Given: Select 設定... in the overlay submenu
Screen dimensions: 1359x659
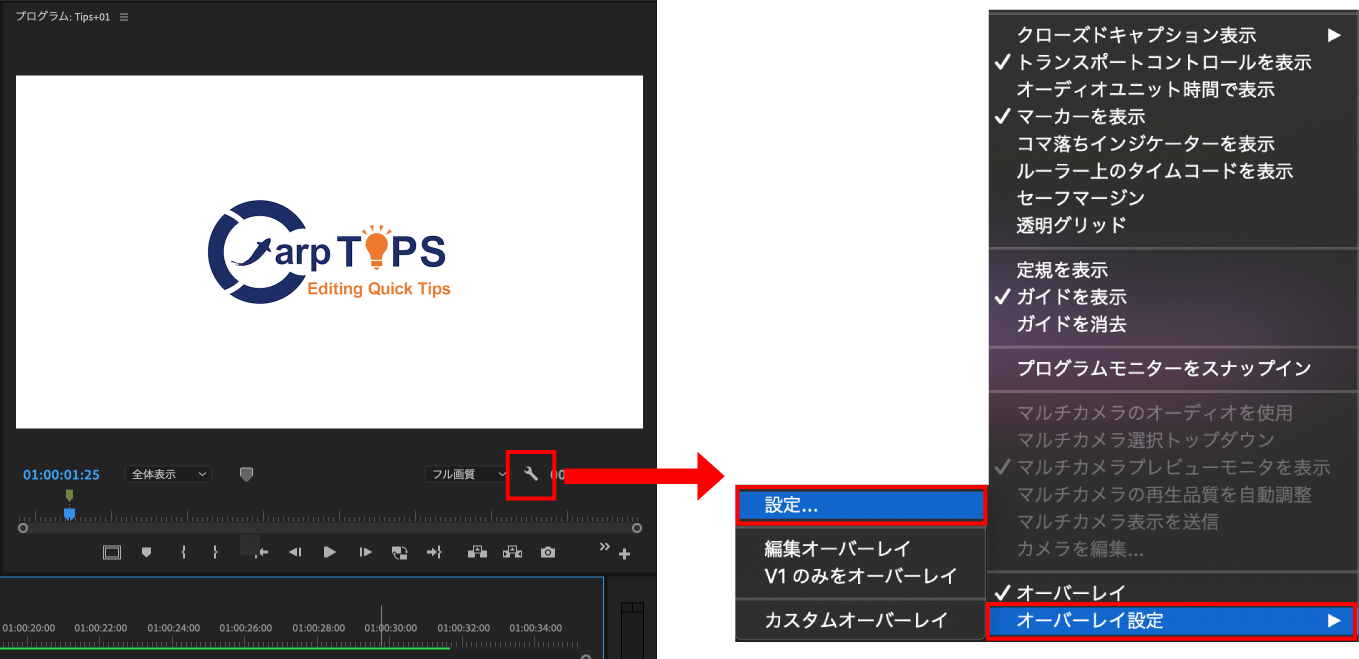Looking at the screenshot, I should pos(861,505).
